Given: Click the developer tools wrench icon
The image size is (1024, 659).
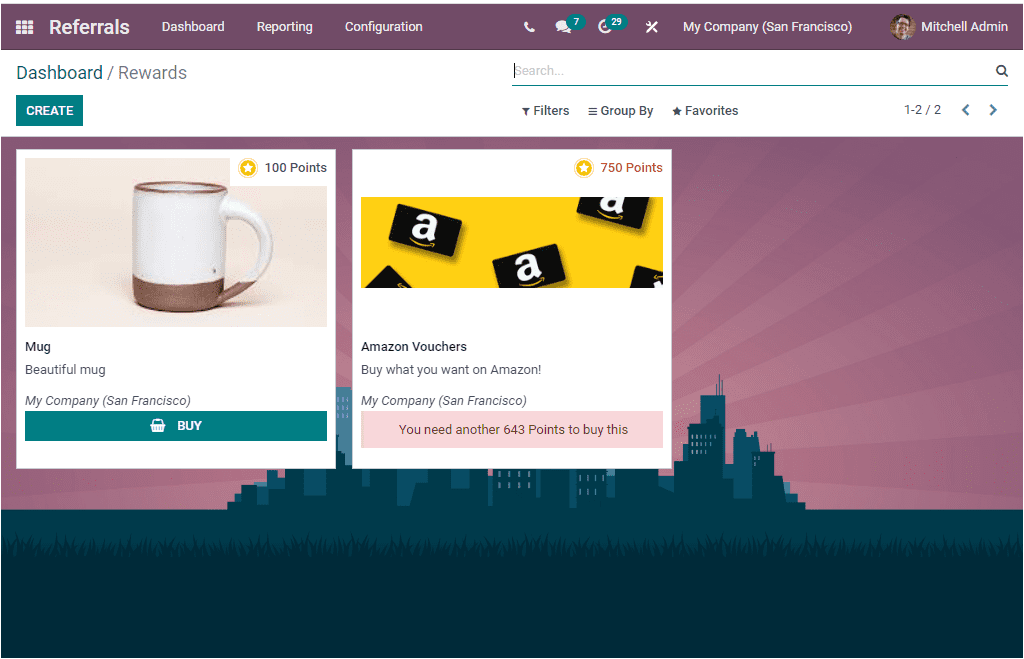Looking at the screenshot, I should 651,26.
